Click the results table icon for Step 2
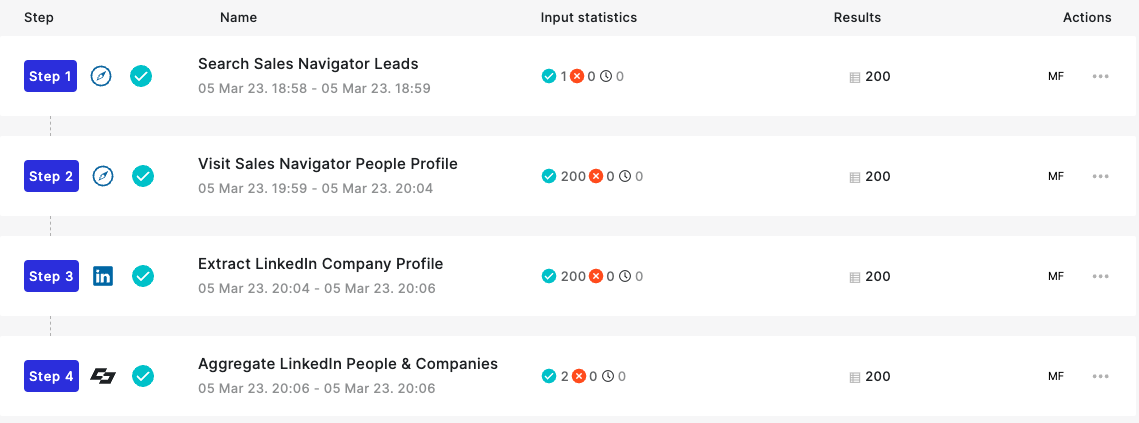 pos(855,177)
